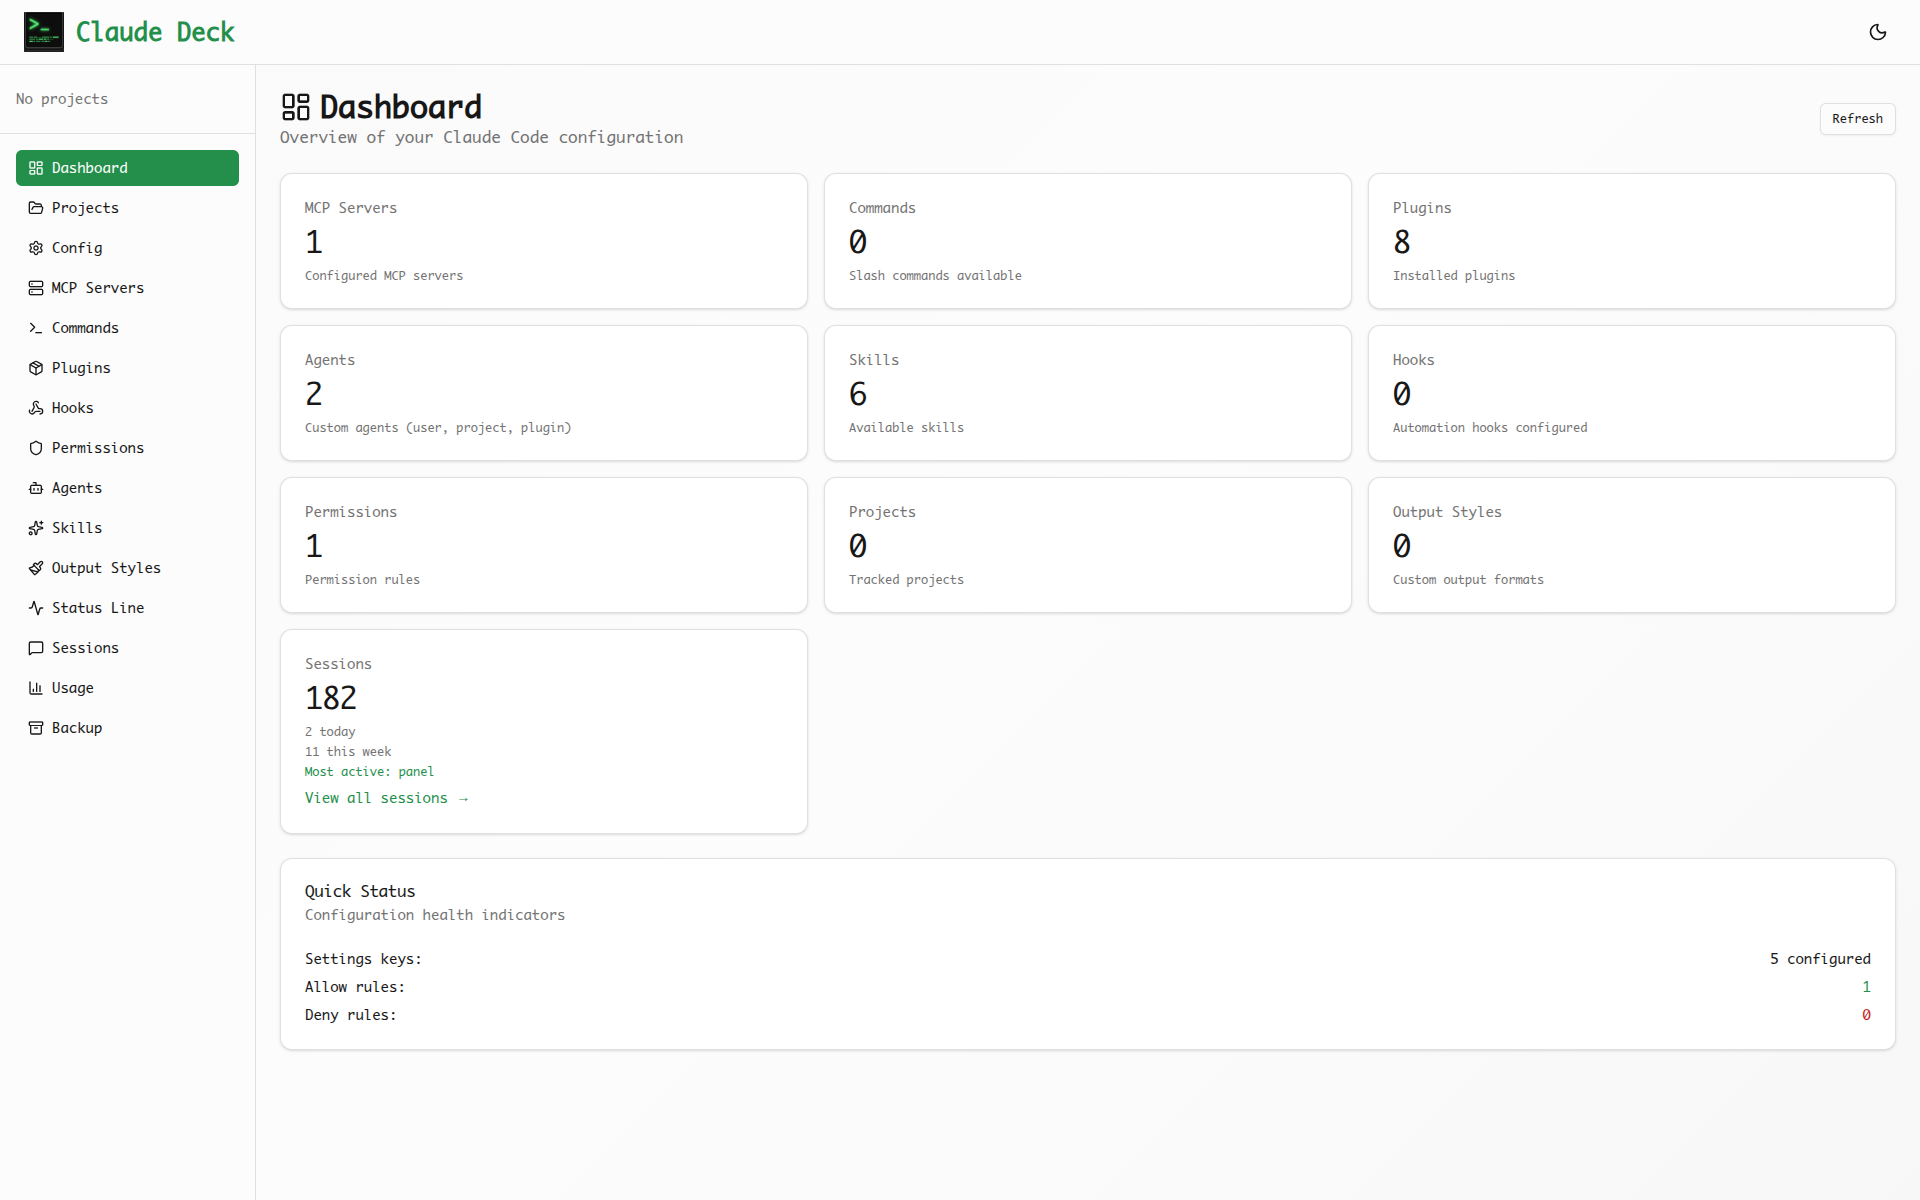1920x1200 pixels.
Task: Click the Commands terminal icon in sidebar
Action: [35, 327]
